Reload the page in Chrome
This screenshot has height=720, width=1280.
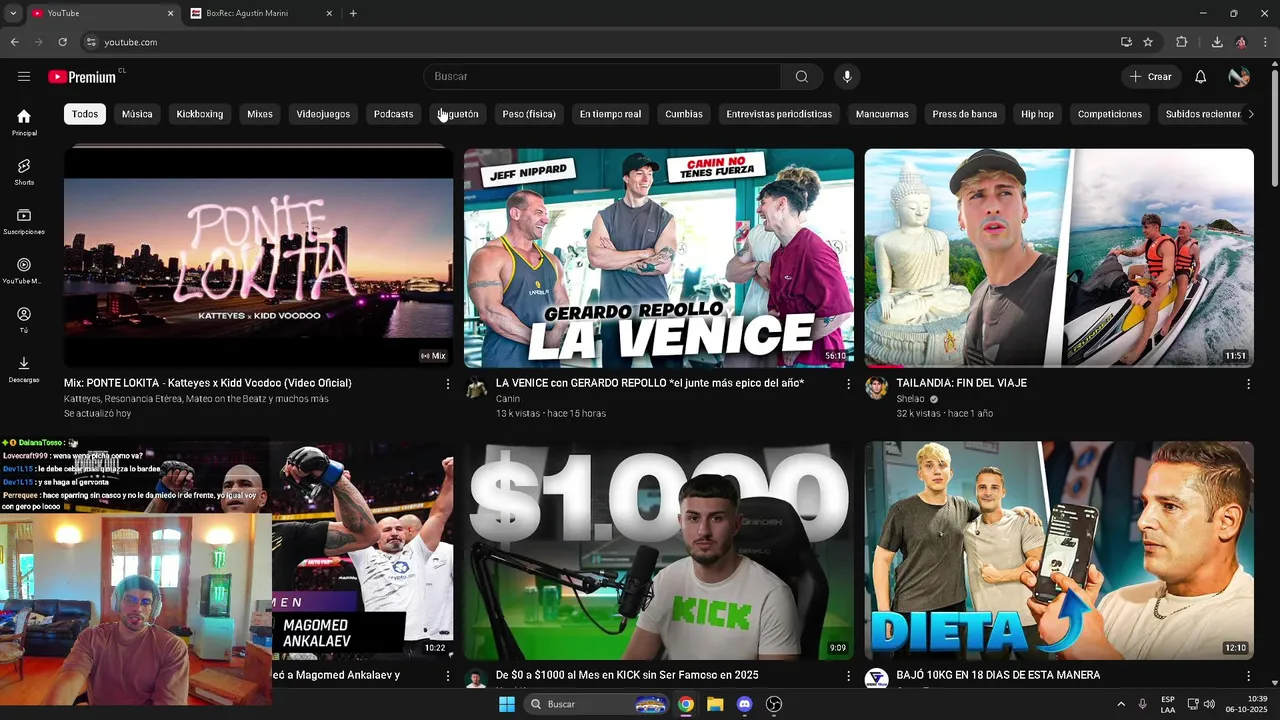tap(62, 42)
